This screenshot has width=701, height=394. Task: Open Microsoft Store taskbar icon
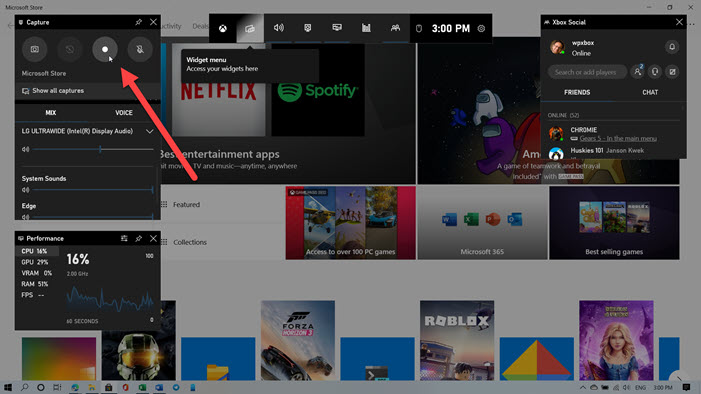pos(109,387)
